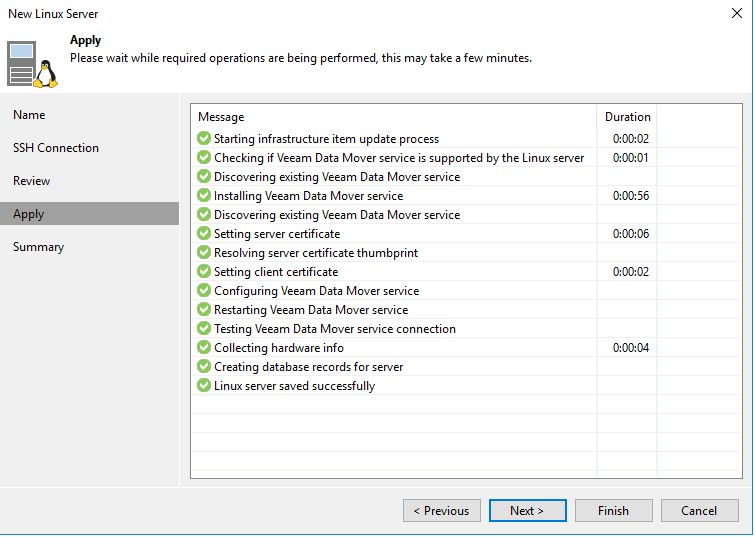The width and height of the screenshot is (754, 537).
Task: Select the Apply step in sidebar
Action: [89, 213]
